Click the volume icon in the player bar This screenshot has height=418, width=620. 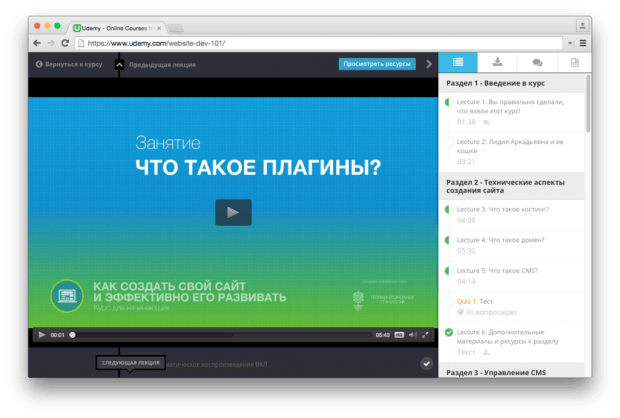coord(413,335)
